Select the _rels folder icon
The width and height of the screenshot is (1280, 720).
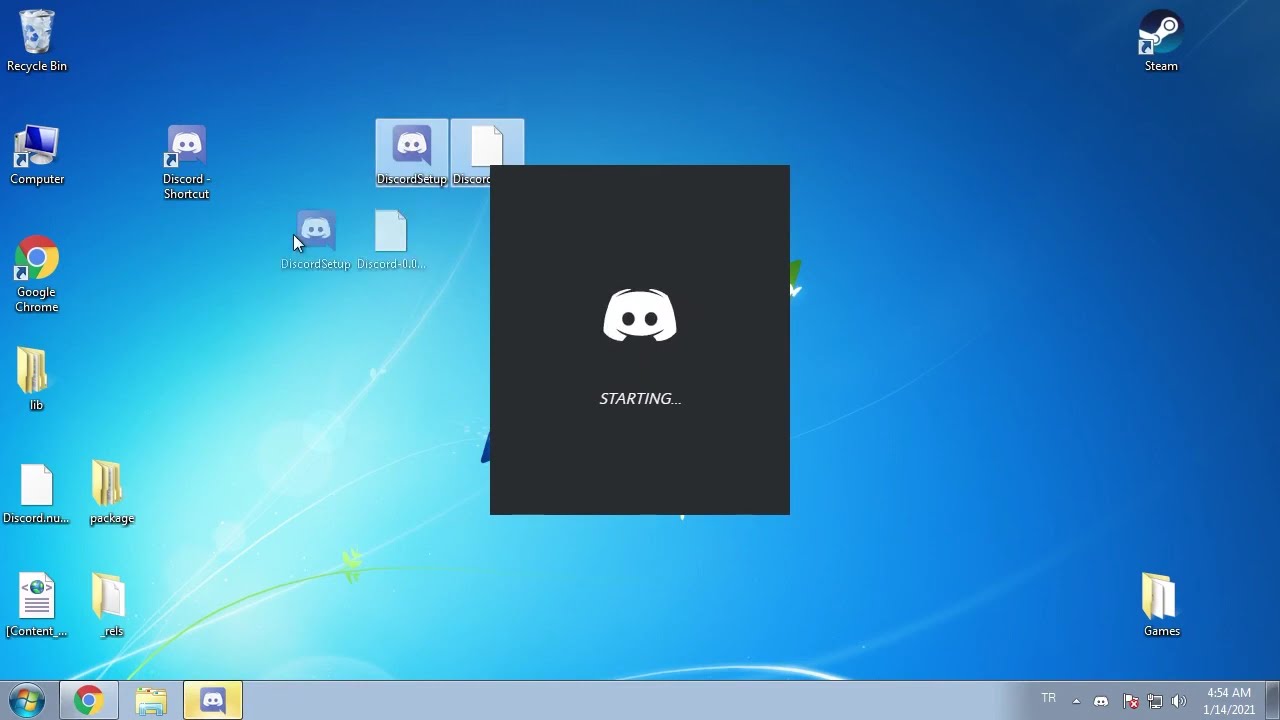coord(111,606)
